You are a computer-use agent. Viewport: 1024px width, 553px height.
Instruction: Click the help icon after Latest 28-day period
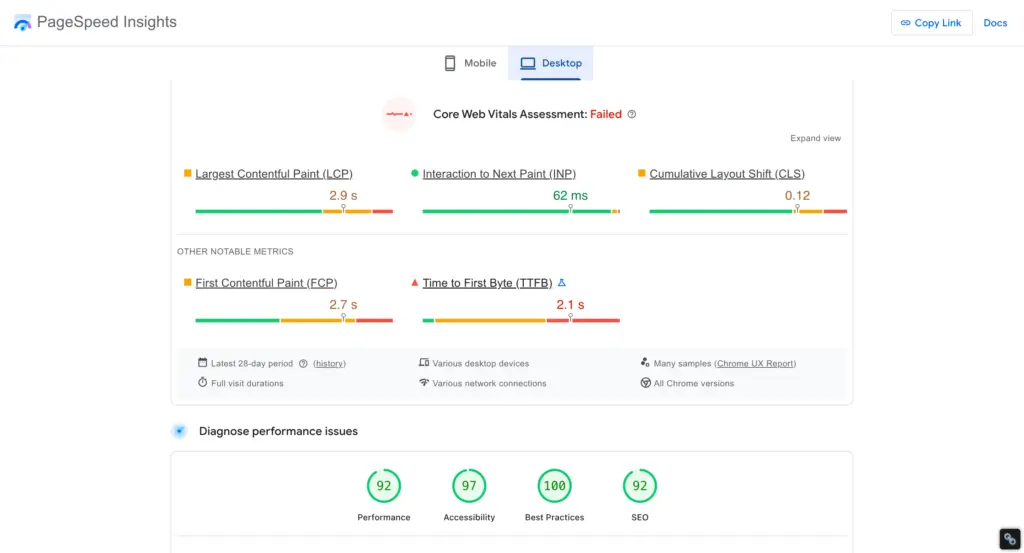[x=303, y=364]
